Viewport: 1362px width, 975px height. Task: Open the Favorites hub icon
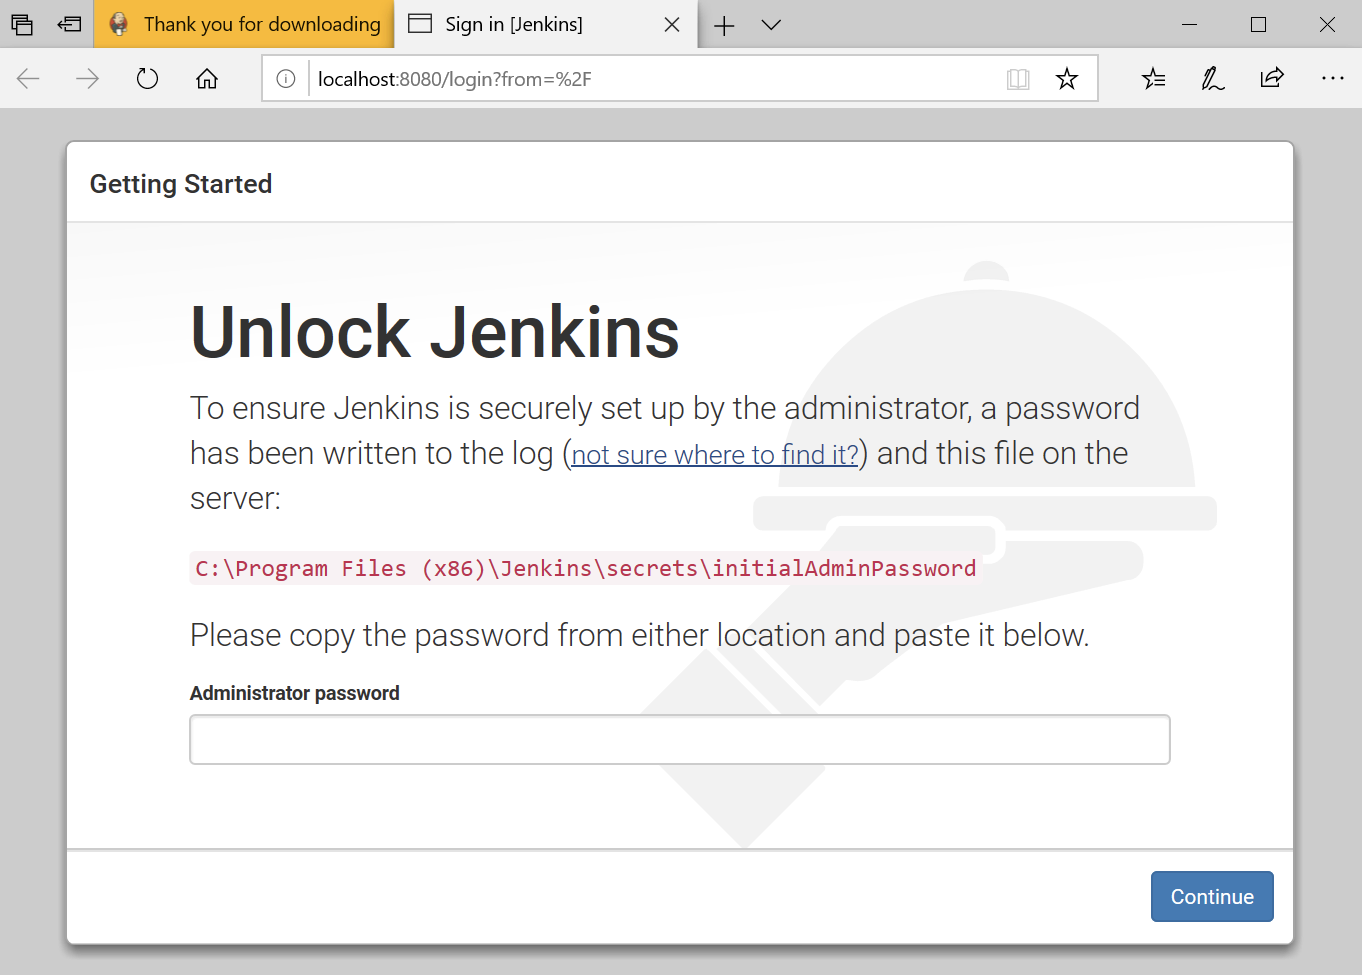1154,78
